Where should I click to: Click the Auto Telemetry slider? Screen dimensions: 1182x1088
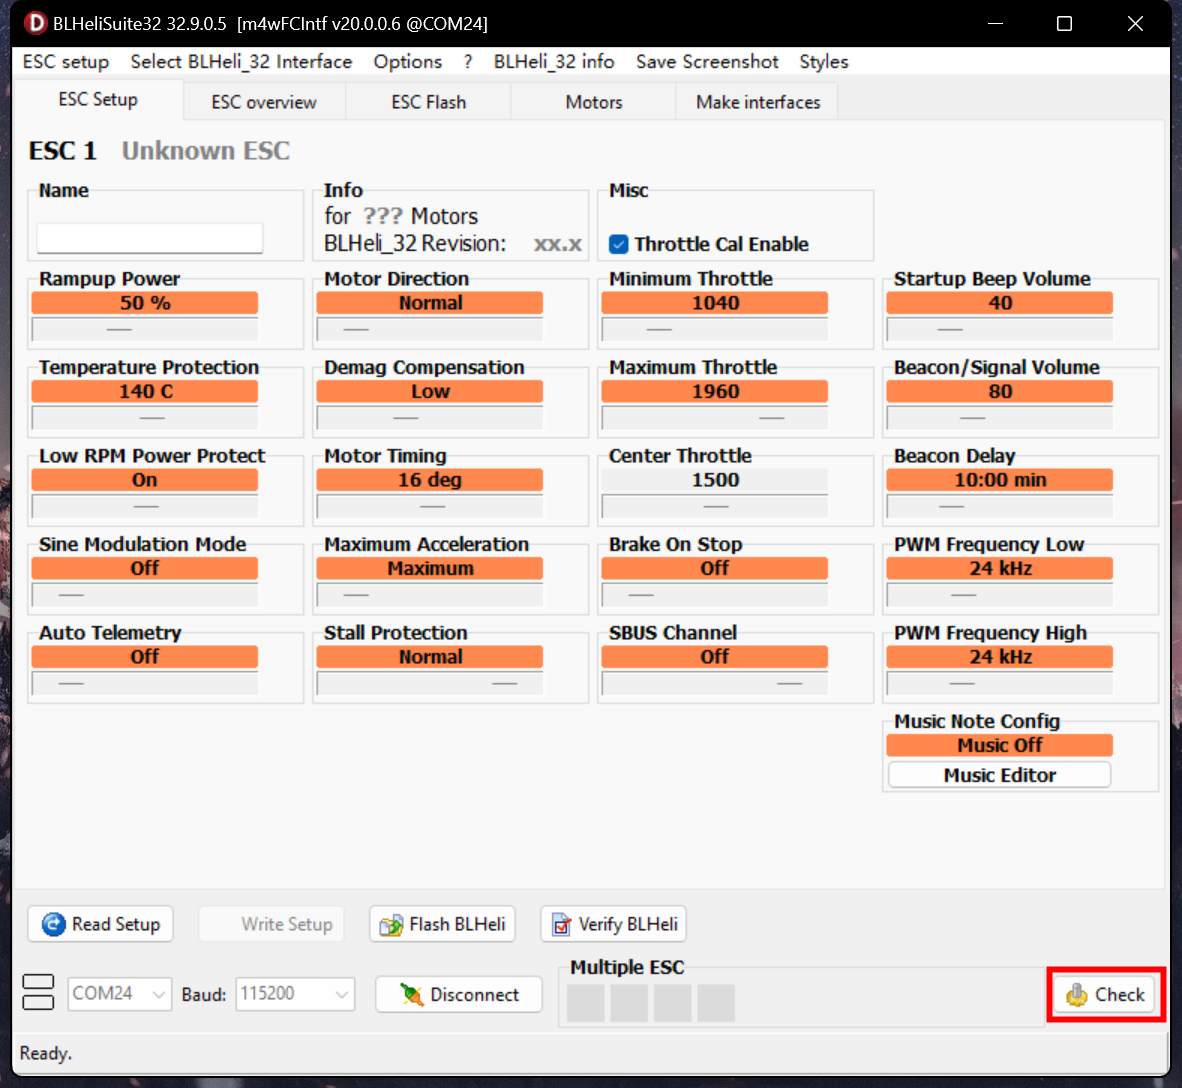[145, 683]
